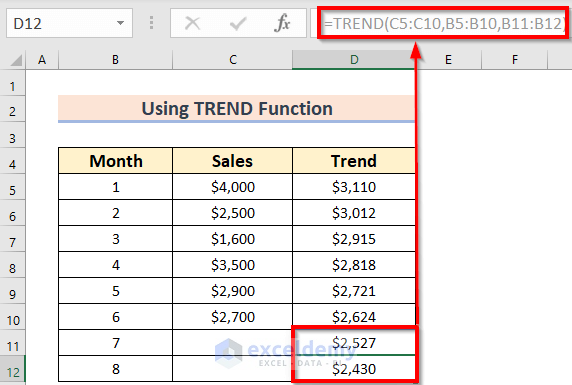Select Month cell containing 6

(x=116, y=317)
